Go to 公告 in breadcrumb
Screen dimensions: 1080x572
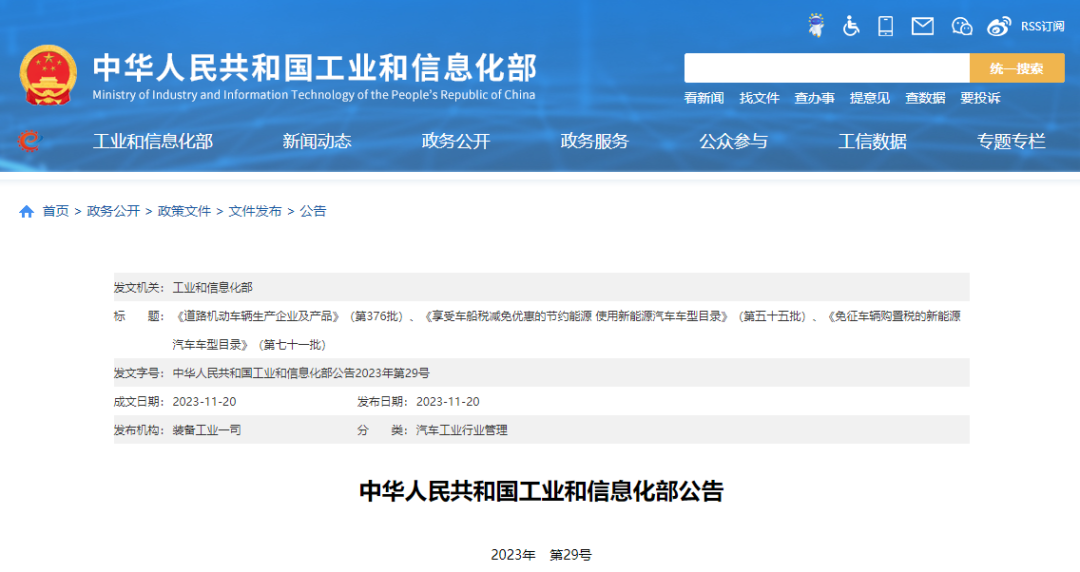[x=313, y=212]
